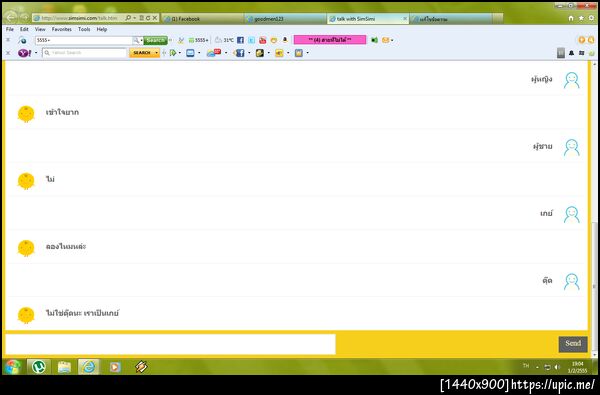The height and width of the screenshot is (395, 600).
Task: Click the user avatar beside ตุ๊ด
Action: [x=572, y=281]
